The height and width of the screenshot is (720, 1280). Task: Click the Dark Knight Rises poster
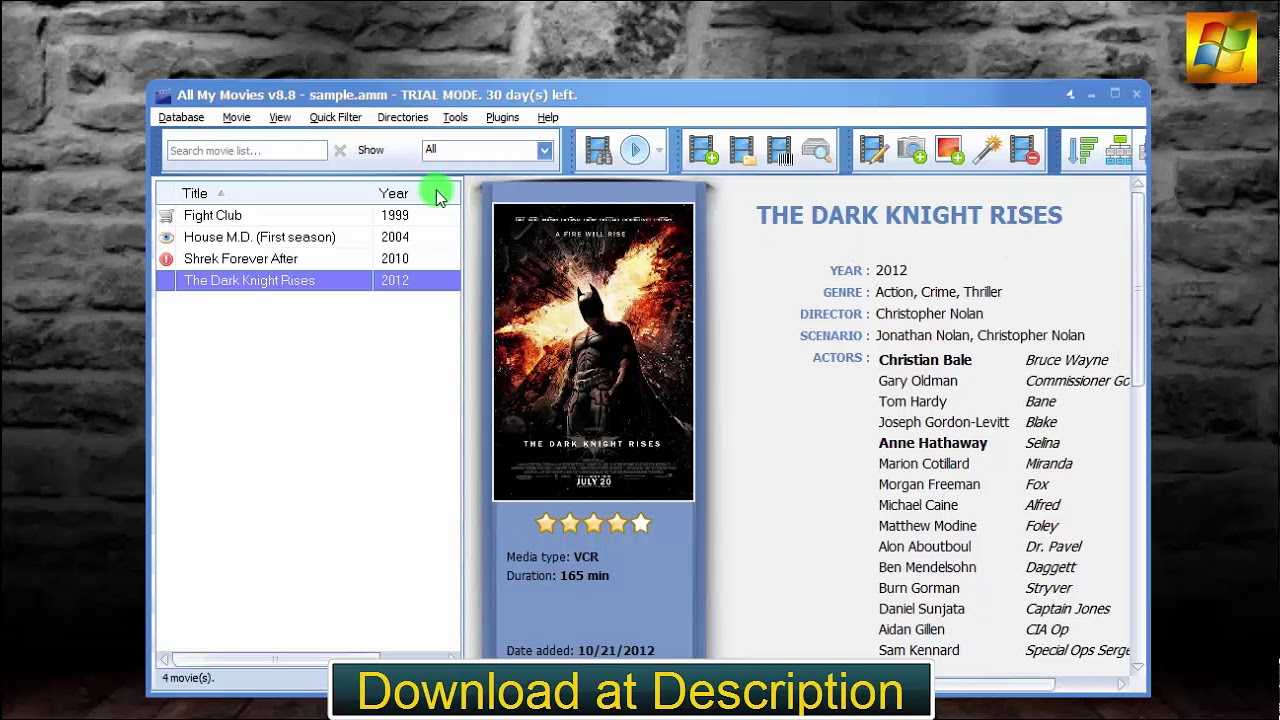[593, 351]
